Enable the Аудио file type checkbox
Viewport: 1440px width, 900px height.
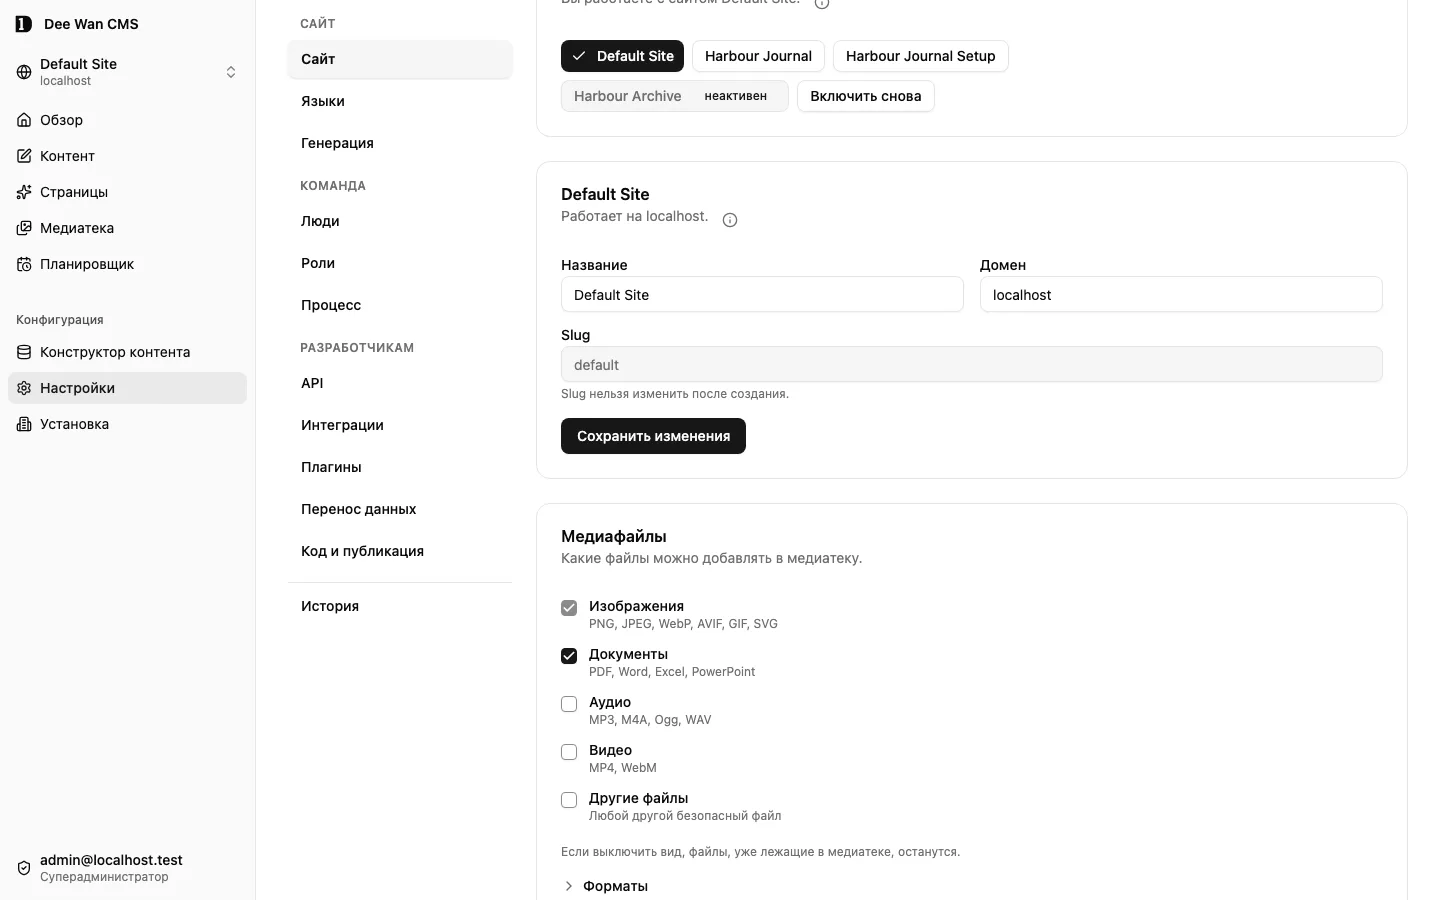(x=569, y=704)
